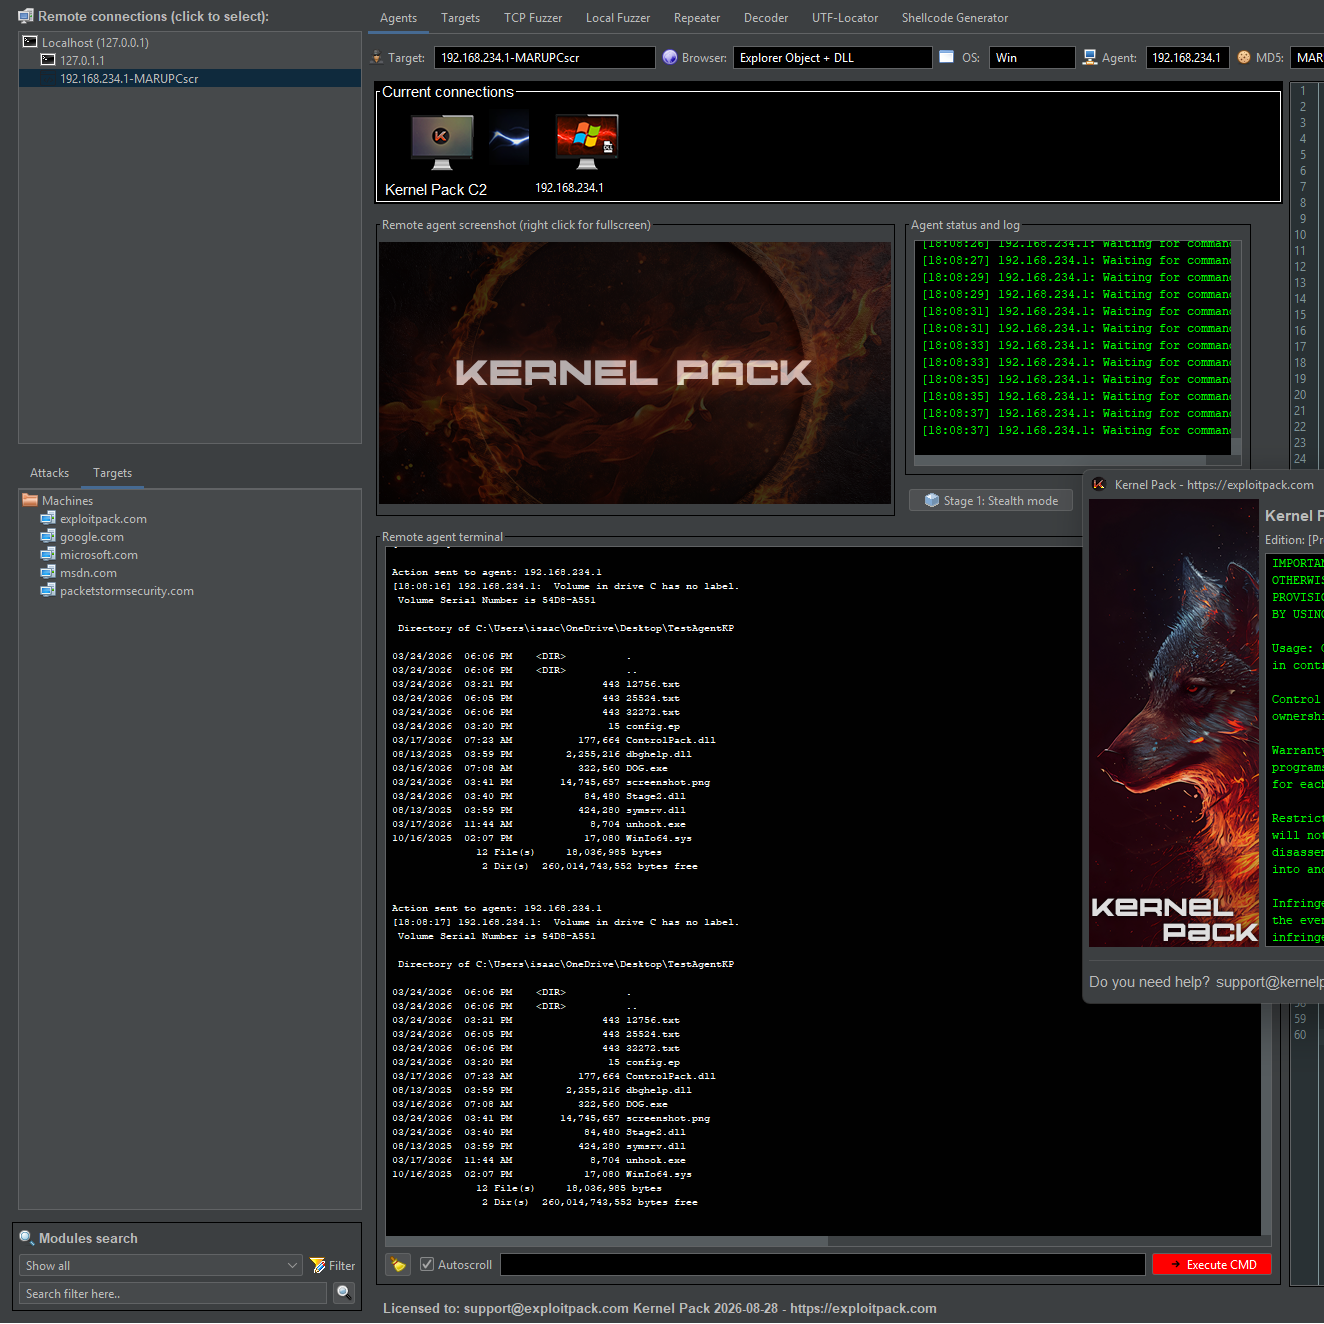The width and height of the screenshot is (1324, 1324).
Task: Click the Filter funnel icon
Action: tap(318, 1265)
